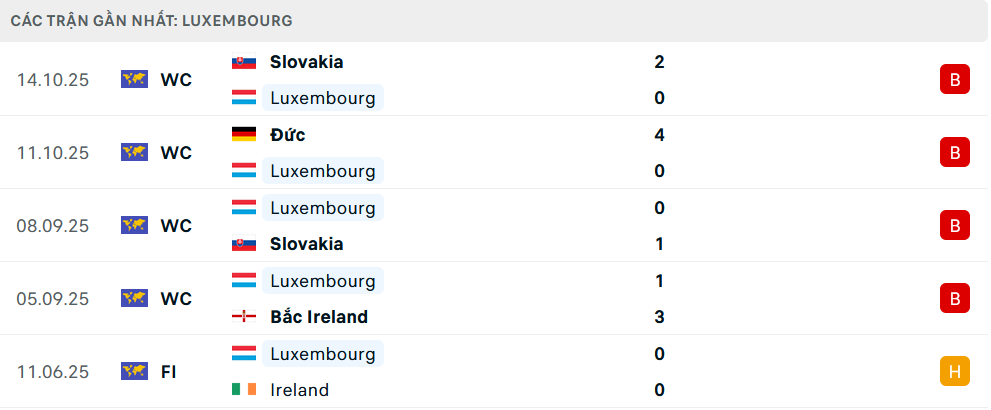
Task: Click the competition icon next to FI
Action: tap(134, 372)
